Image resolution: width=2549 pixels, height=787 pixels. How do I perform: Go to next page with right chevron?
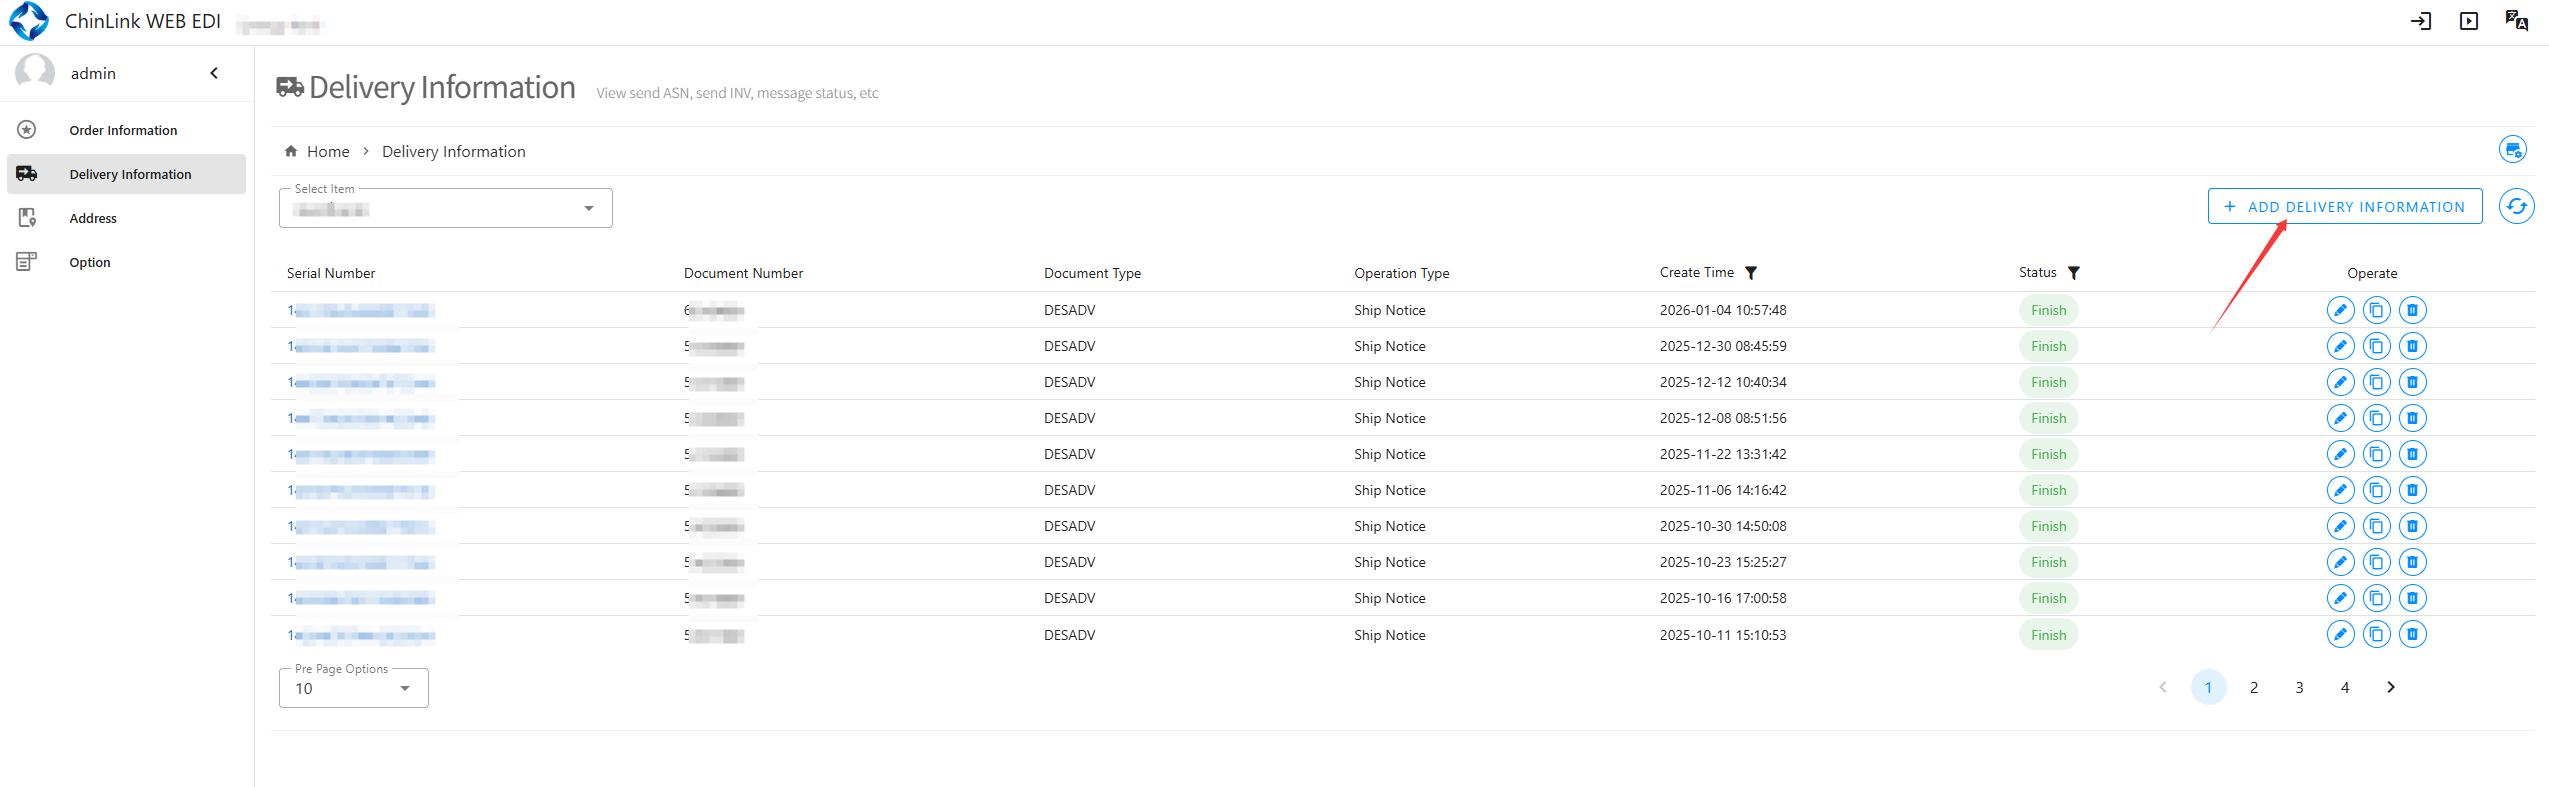click(x=2390, y=687)
